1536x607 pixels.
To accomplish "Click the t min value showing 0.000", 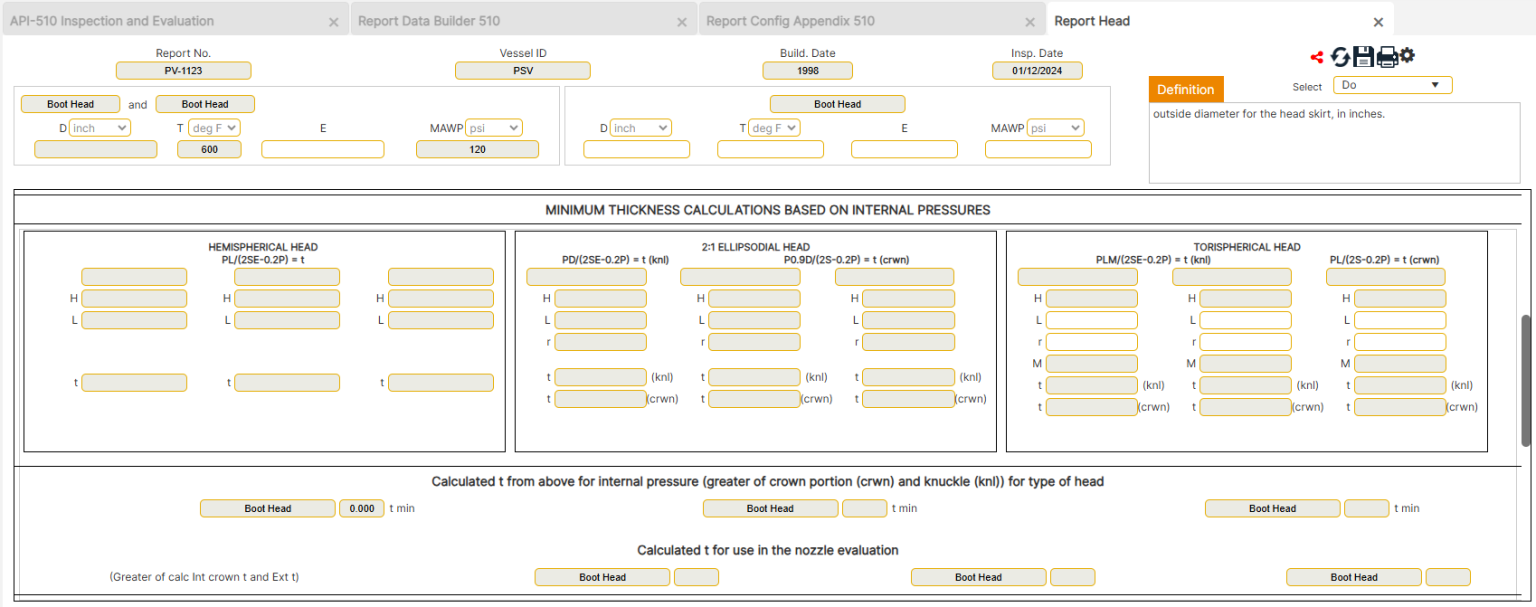I will (361, 508).
